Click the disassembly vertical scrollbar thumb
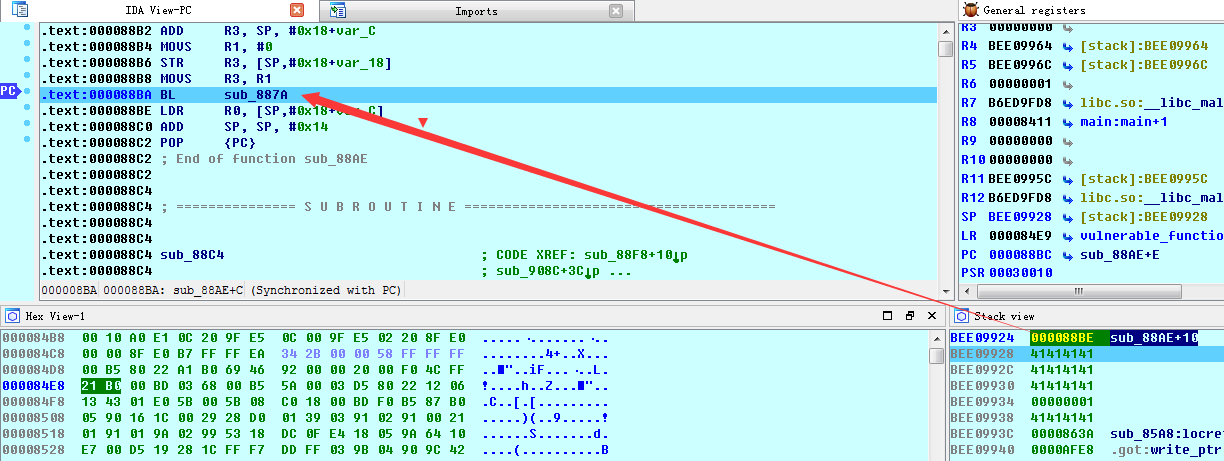1224x461 pixels. 945,48
